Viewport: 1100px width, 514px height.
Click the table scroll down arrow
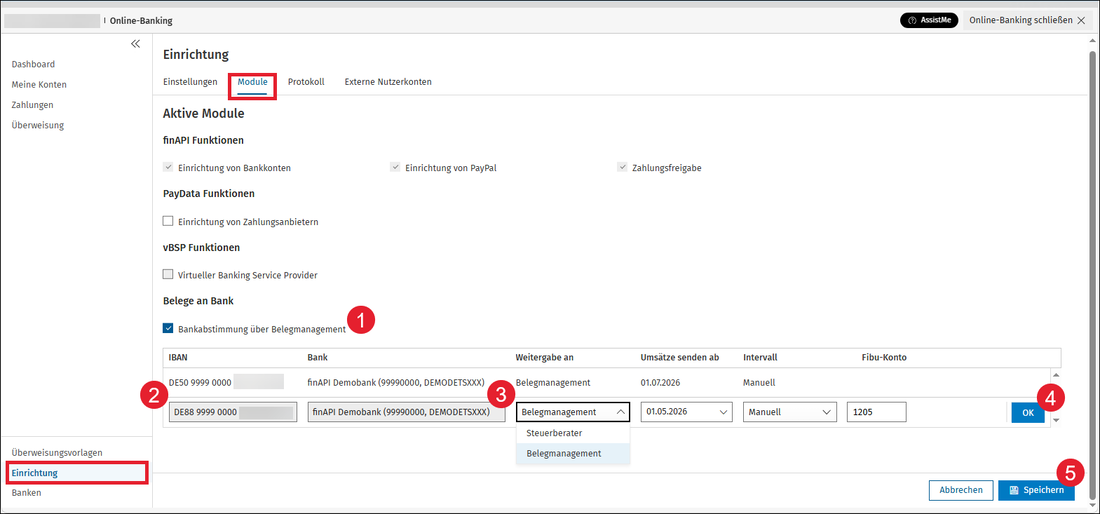pyautogui.click(x=1056, y=421)
